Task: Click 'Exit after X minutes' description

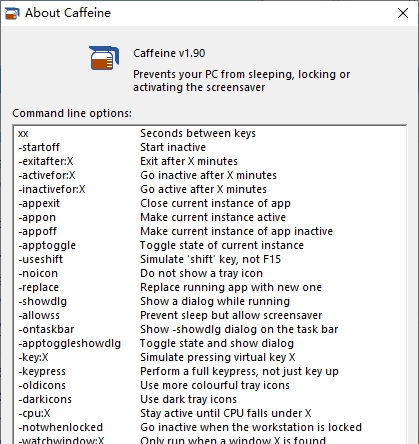Action: (189, 161)
